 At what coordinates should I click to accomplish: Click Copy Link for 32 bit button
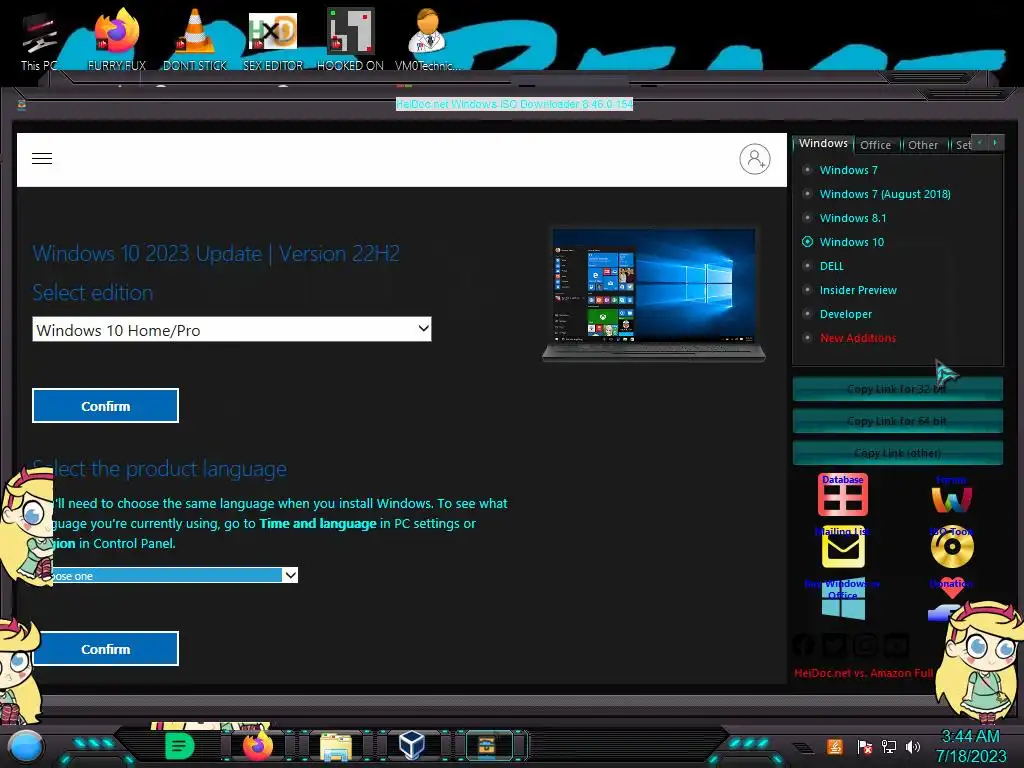[897, 389]
